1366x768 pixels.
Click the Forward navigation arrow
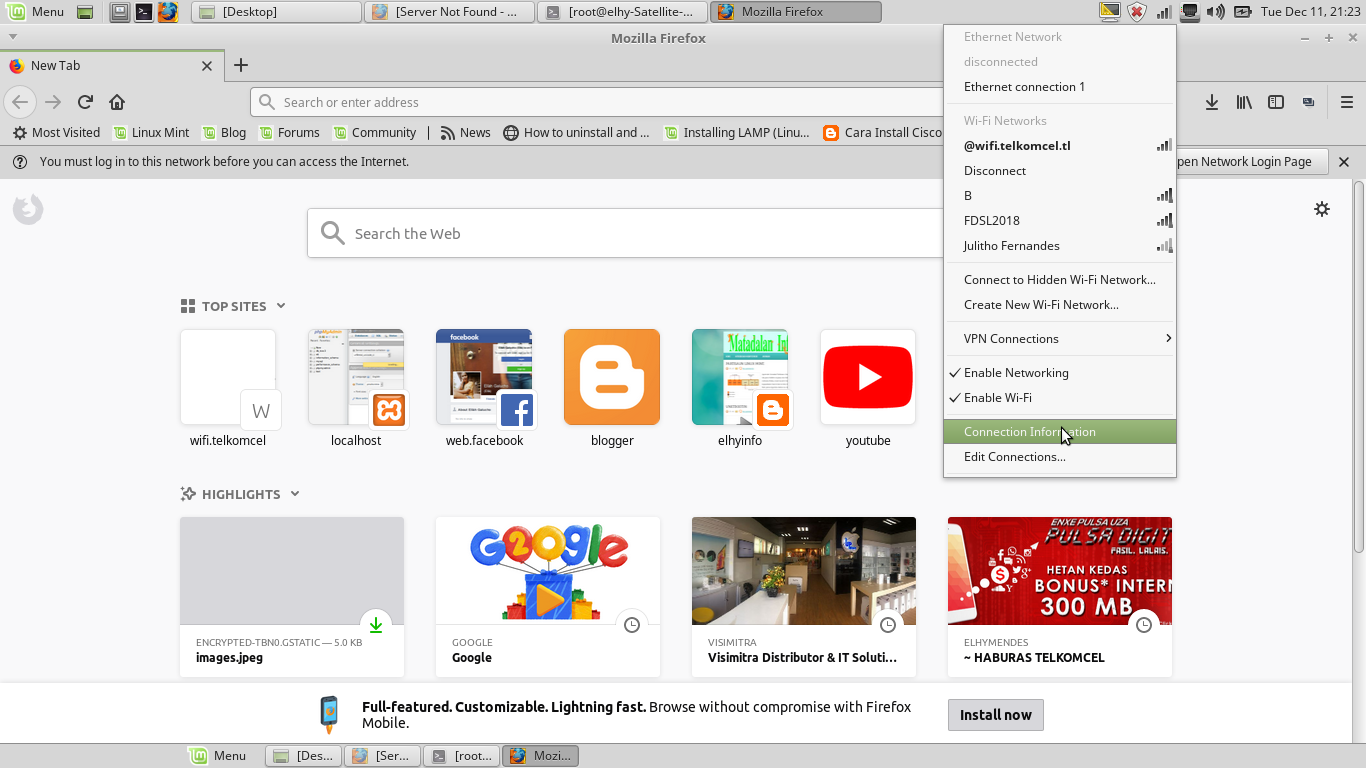tap(53, 102)
